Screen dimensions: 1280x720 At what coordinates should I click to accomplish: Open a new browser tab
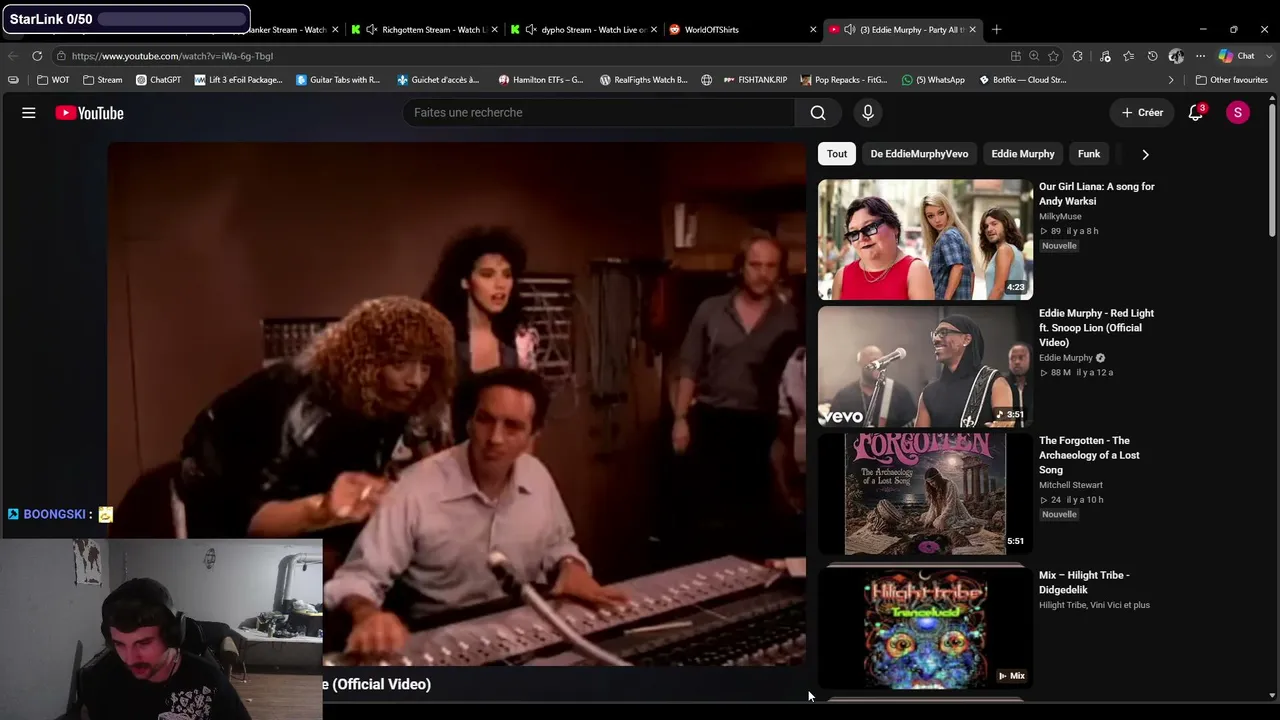click(x=996, y=30)
